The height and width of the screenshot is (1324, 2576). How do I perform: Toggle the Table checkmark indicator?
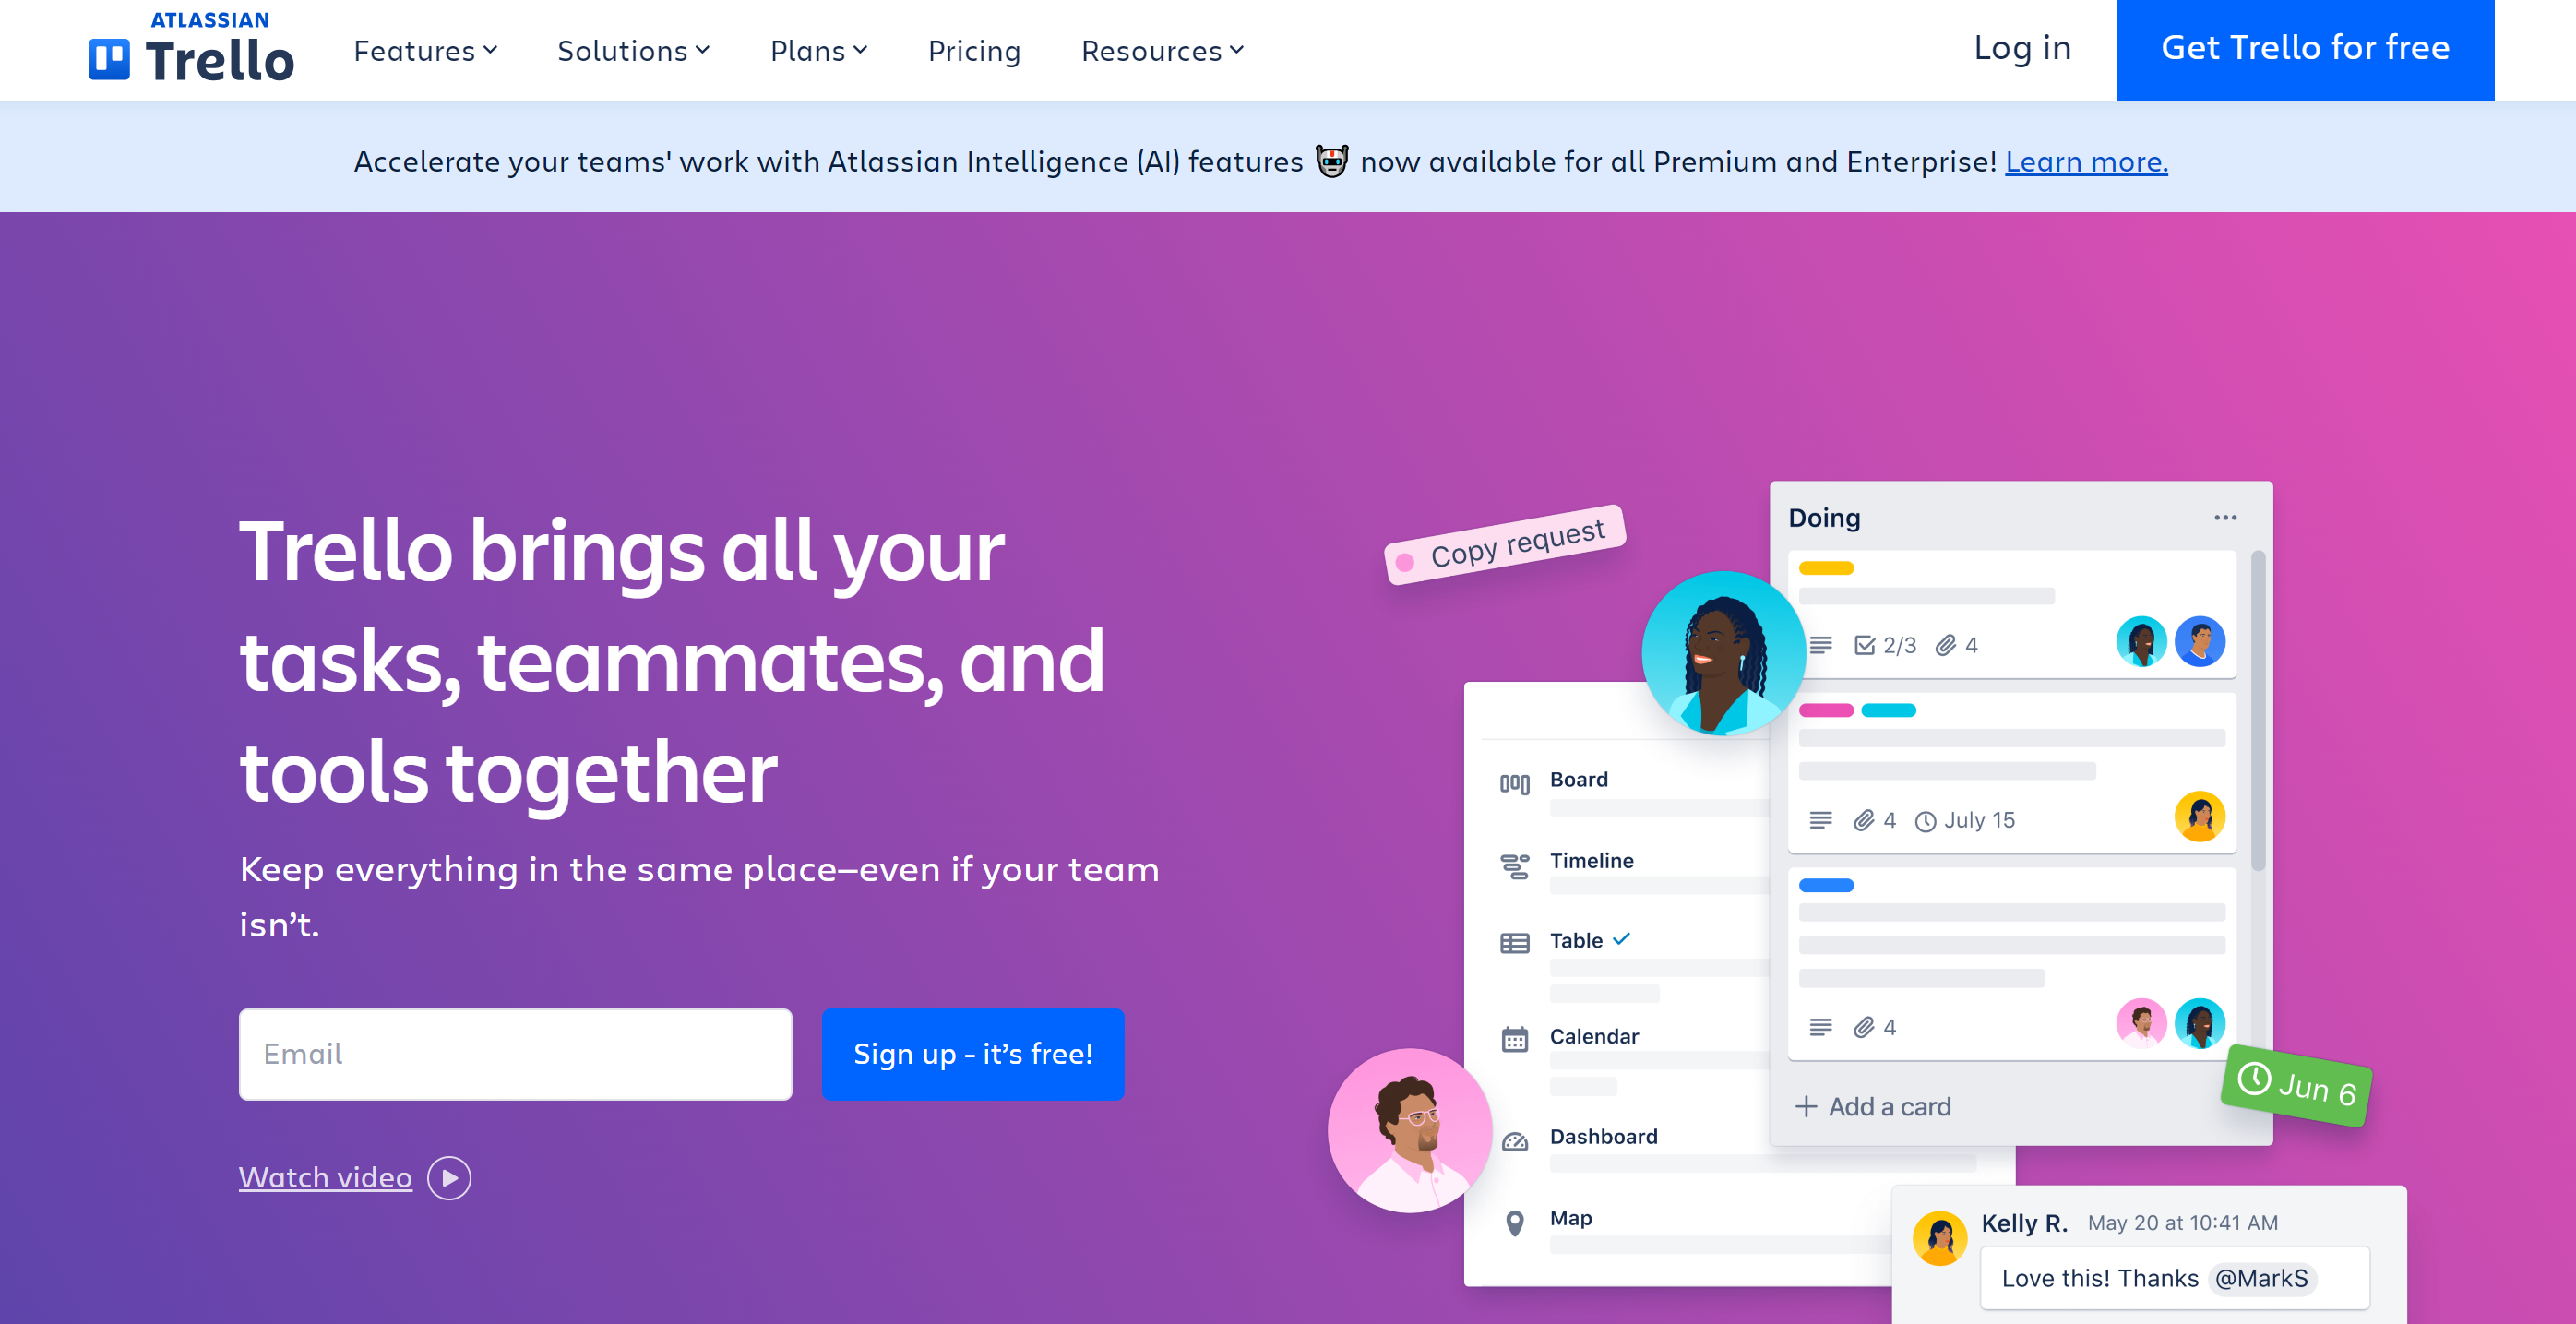pos(1628,937)
